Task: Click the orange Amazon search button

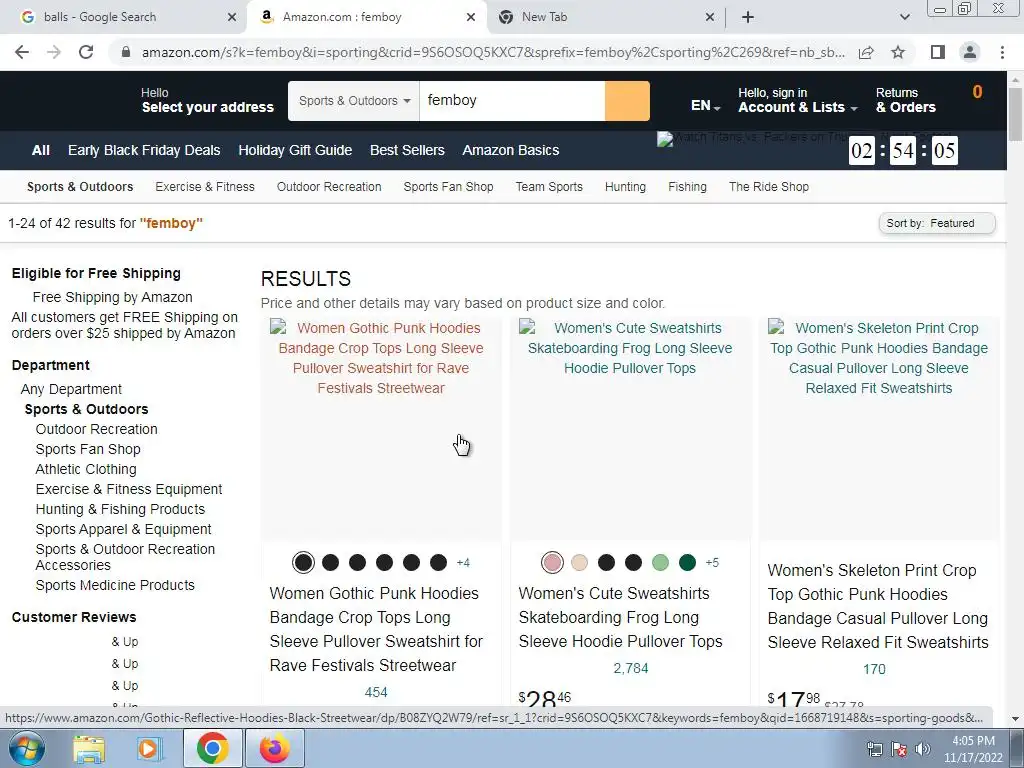Action: click(x=627, y=101)
